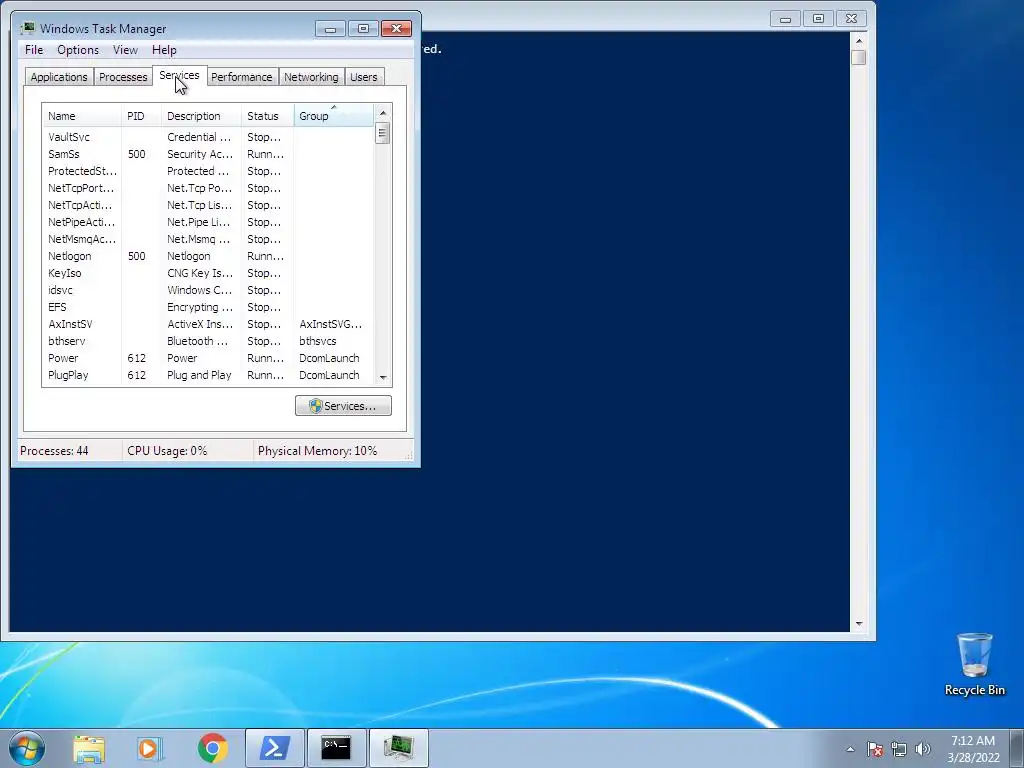
Task: Select the idsvc service row
Action: pyautogui.click(x=208, y=290)
